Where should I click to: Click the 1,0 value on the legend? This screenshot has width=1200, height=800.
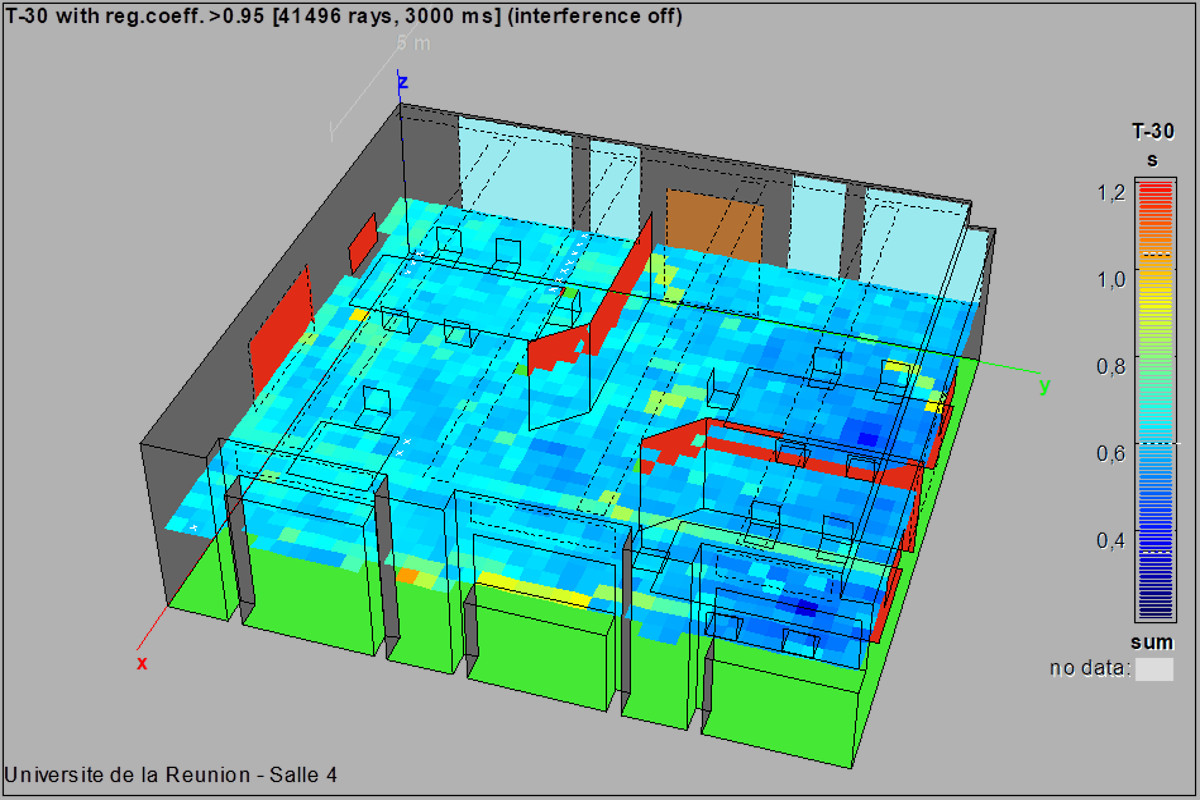click(1112, 279)
